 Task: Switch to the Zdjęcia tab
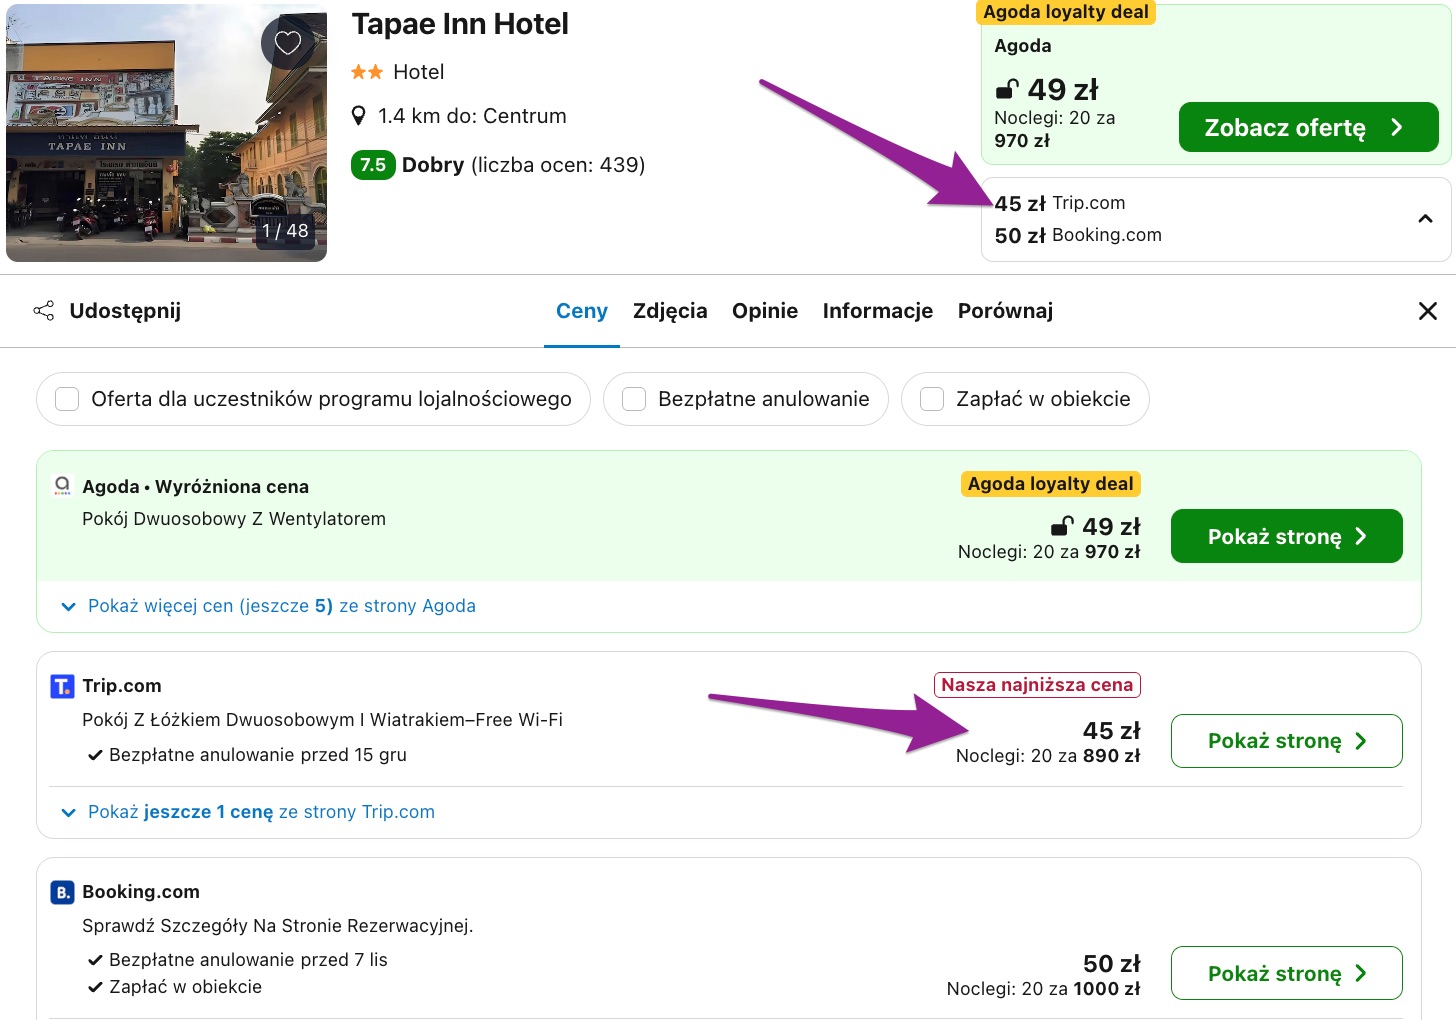coord(670,310)
